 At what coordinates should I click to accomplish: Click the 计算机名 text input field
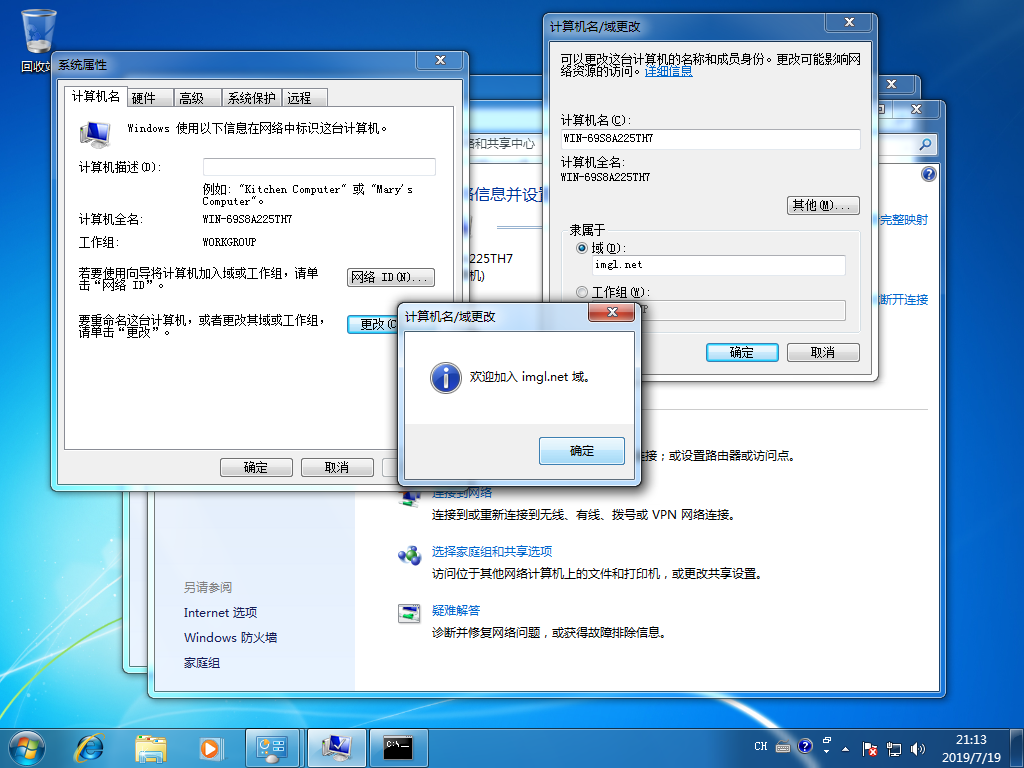pos(710,139)
